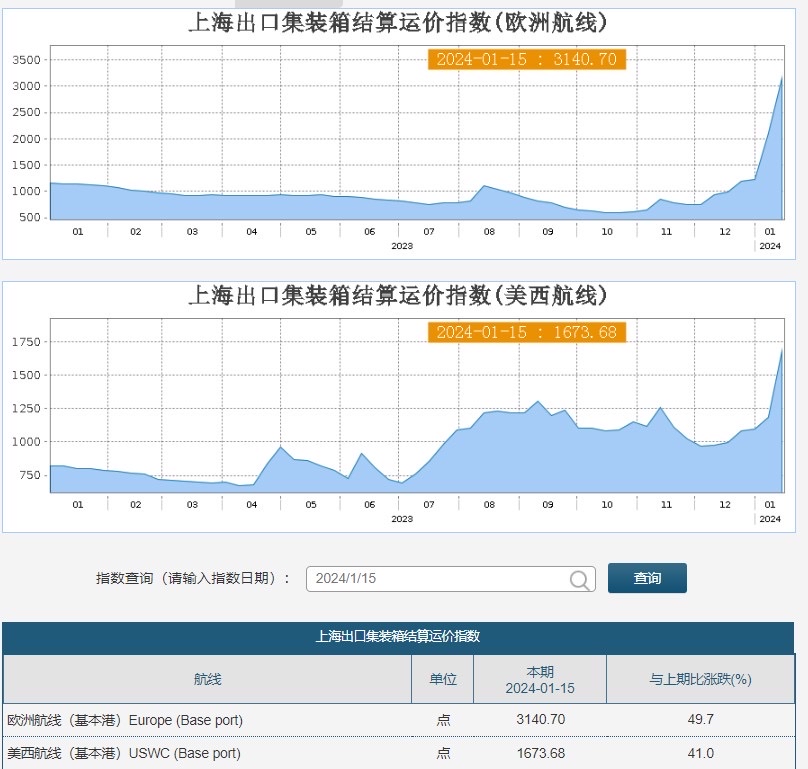Click the 1750 axis label on USWC chart
The width and height of the screenshot is (808, 769).
(26, 342)
